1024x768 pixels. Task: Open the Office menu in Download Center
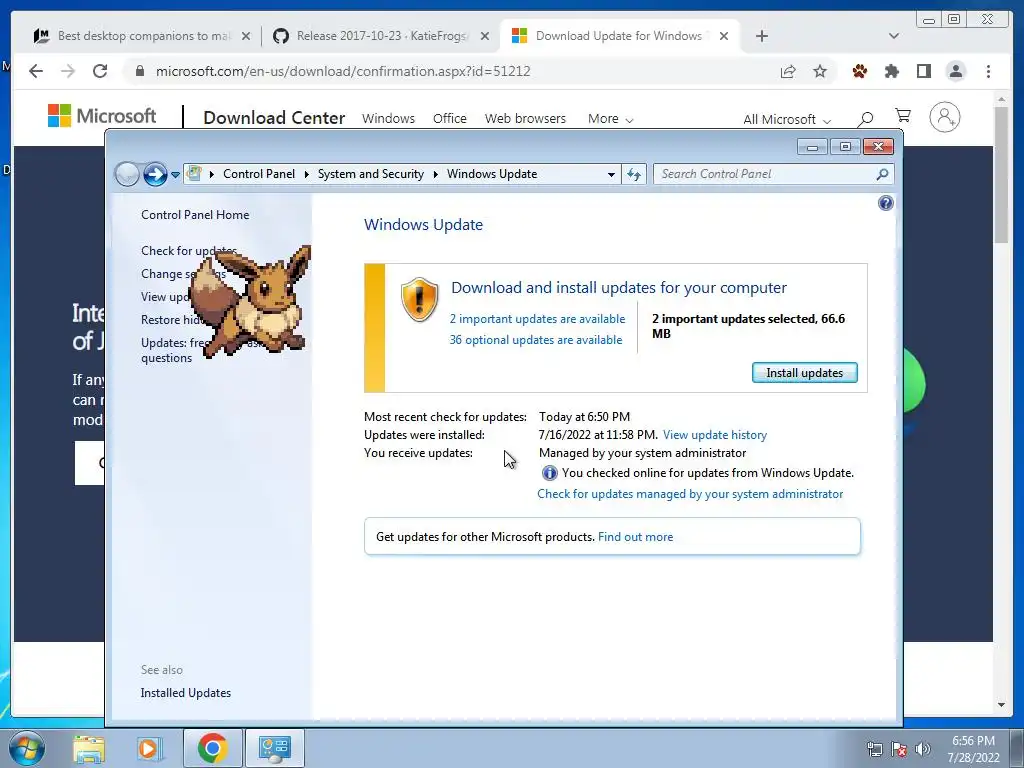(x=450, y=119)
